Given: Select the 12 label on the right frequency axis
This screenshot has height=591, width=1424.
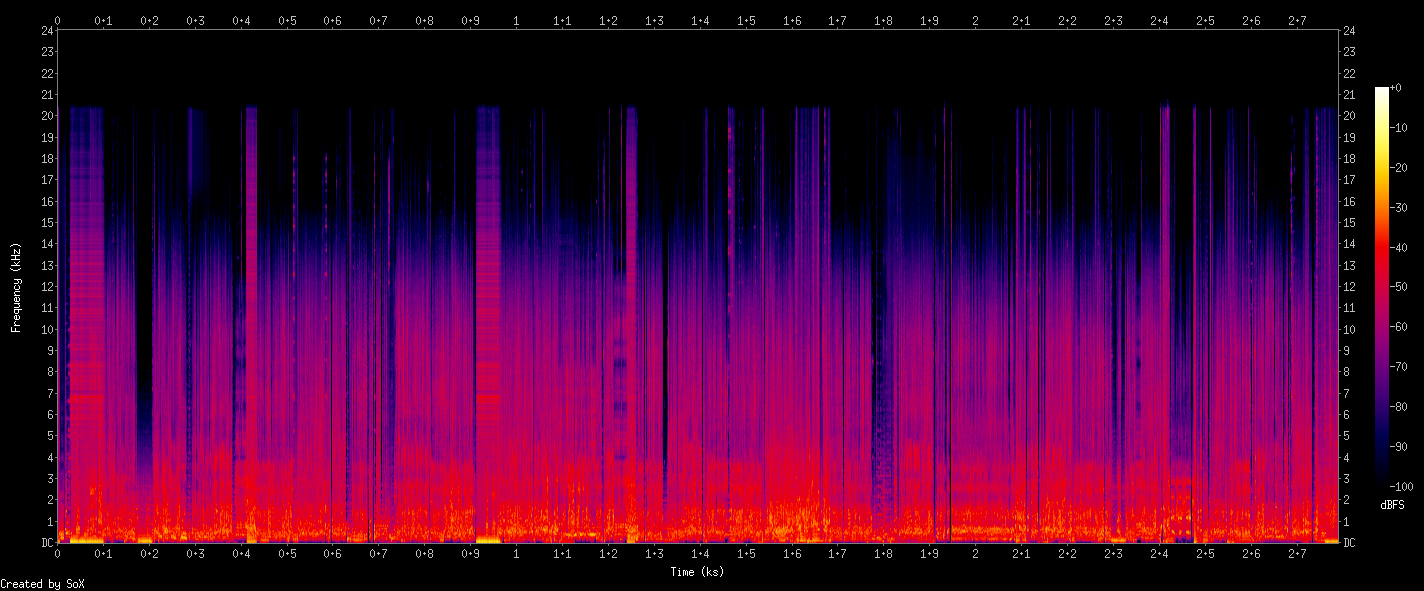Looking at the screenshot, I should [x=1348, y=287].
